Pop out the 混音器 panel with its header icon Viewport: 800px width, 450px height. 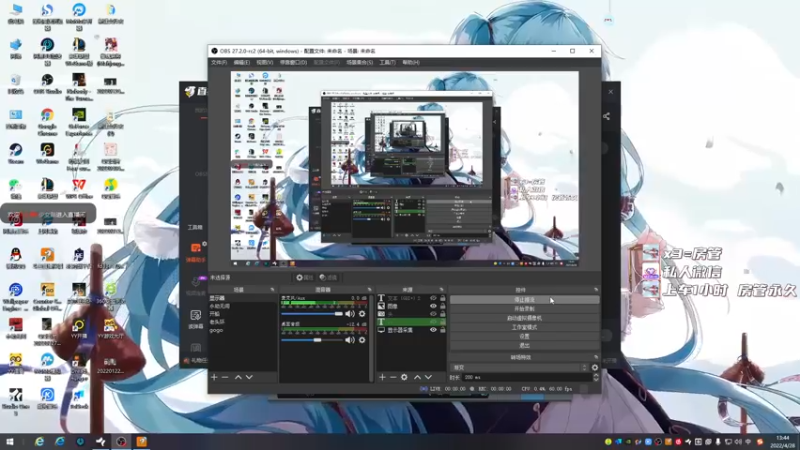[x=369, y=290]
